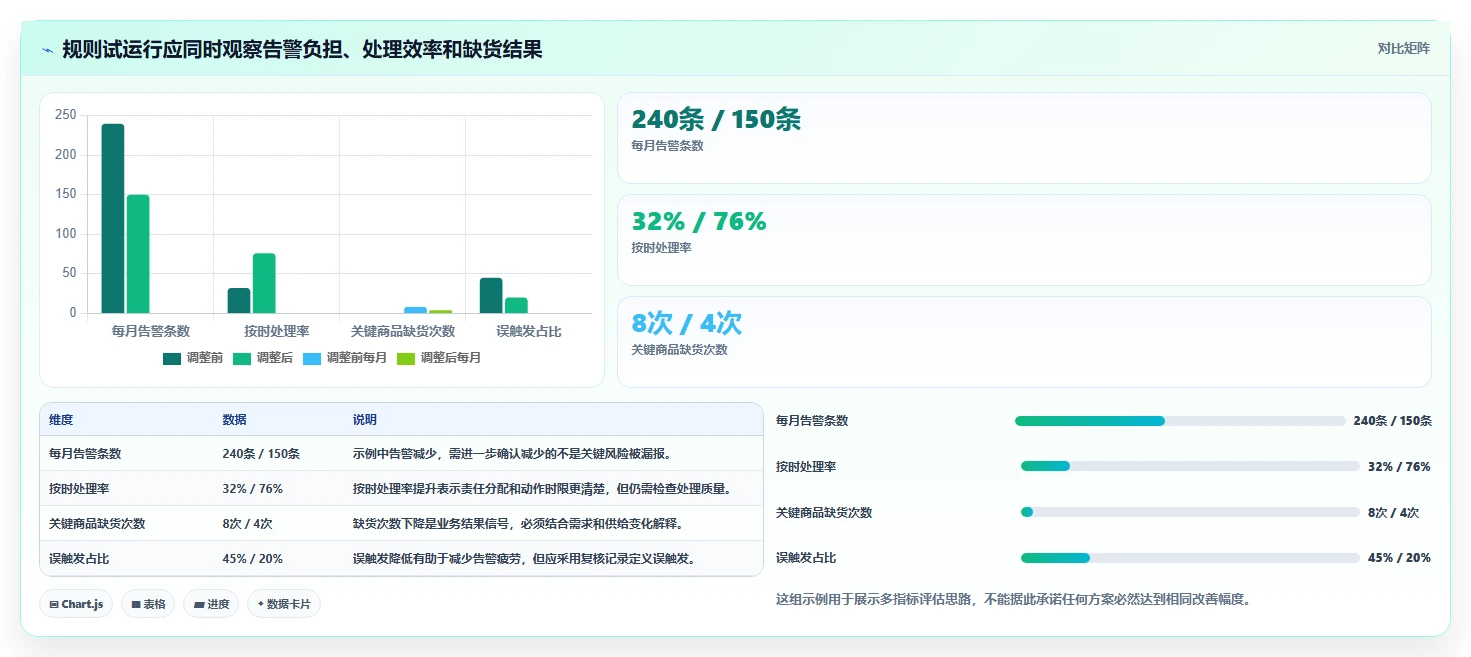Click the lightning icon beside the title
Image resolution: width=1471 pixels, height=657 pixels.
[48, 49]
